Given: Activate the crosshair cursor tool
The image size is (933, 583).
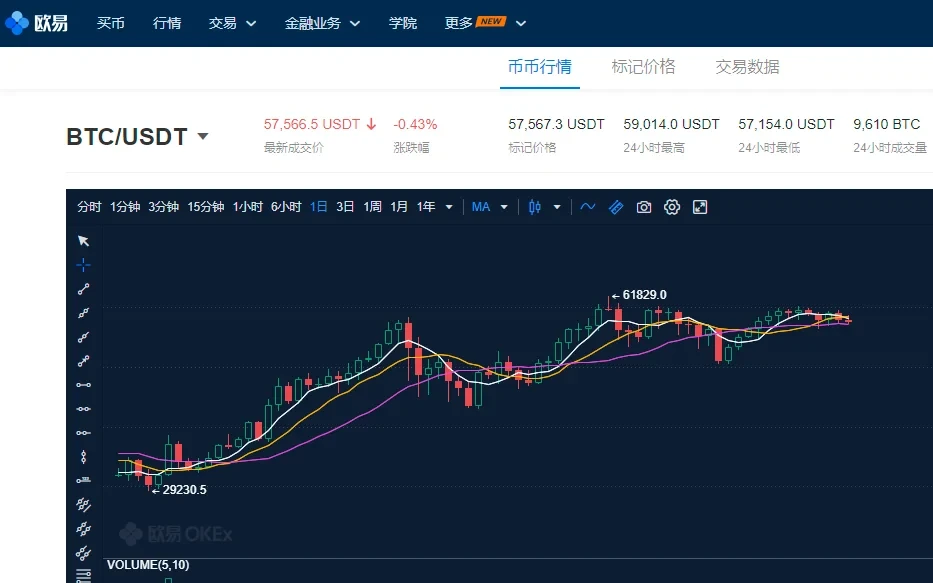Looking at the screenshot, I should 84,265.
